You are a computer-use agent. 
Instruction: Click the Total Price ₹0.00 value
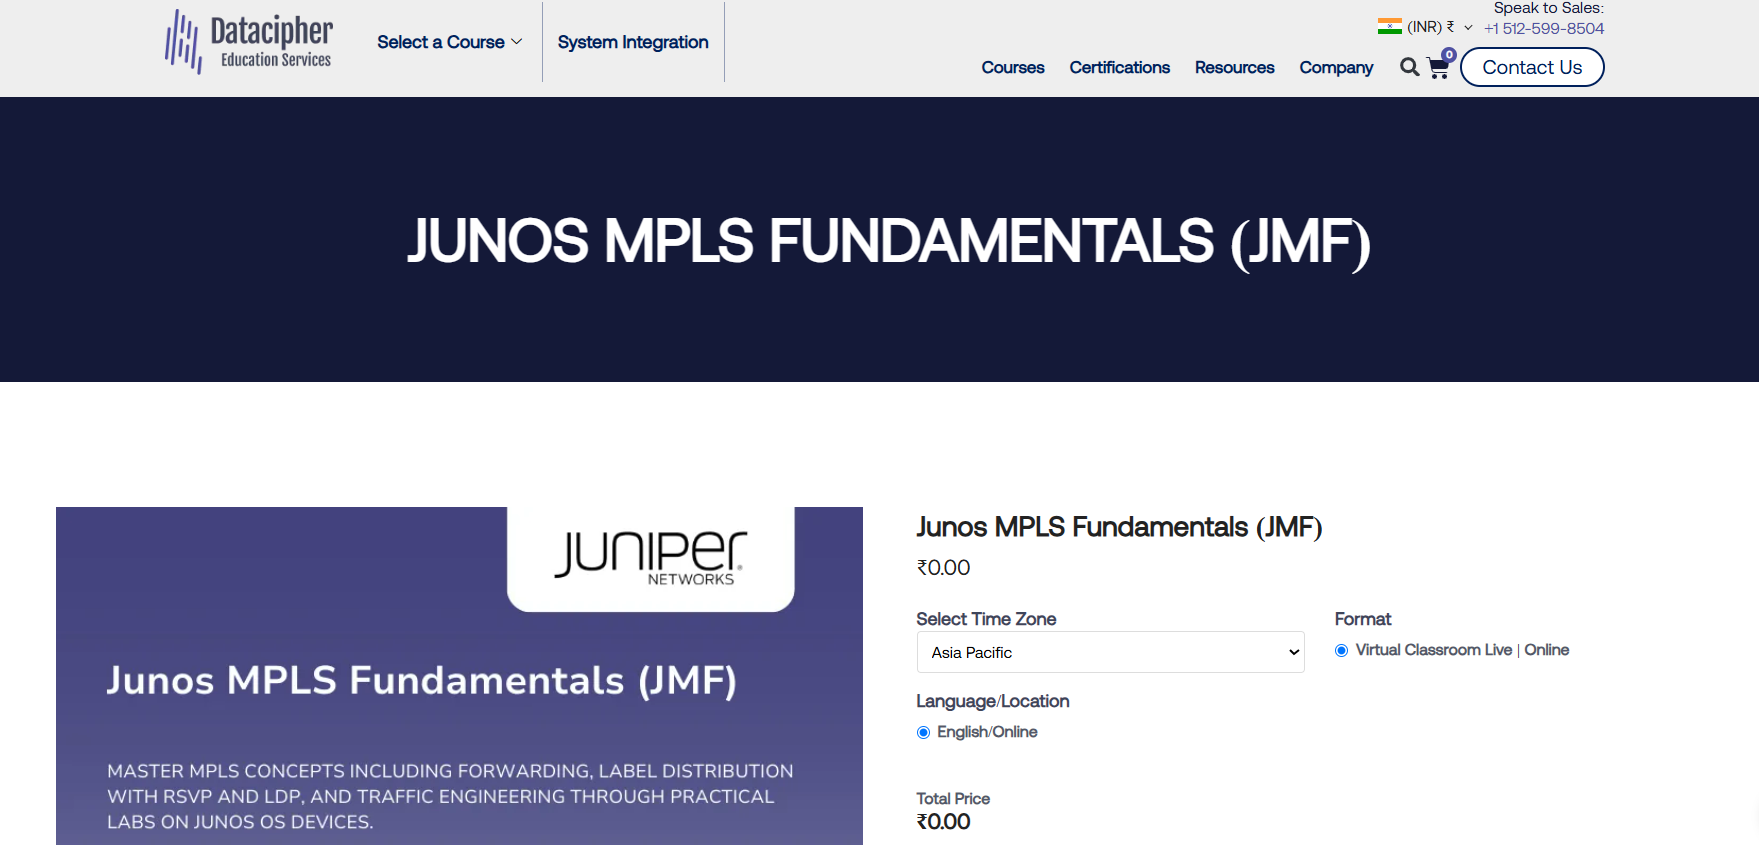(943, 822)
